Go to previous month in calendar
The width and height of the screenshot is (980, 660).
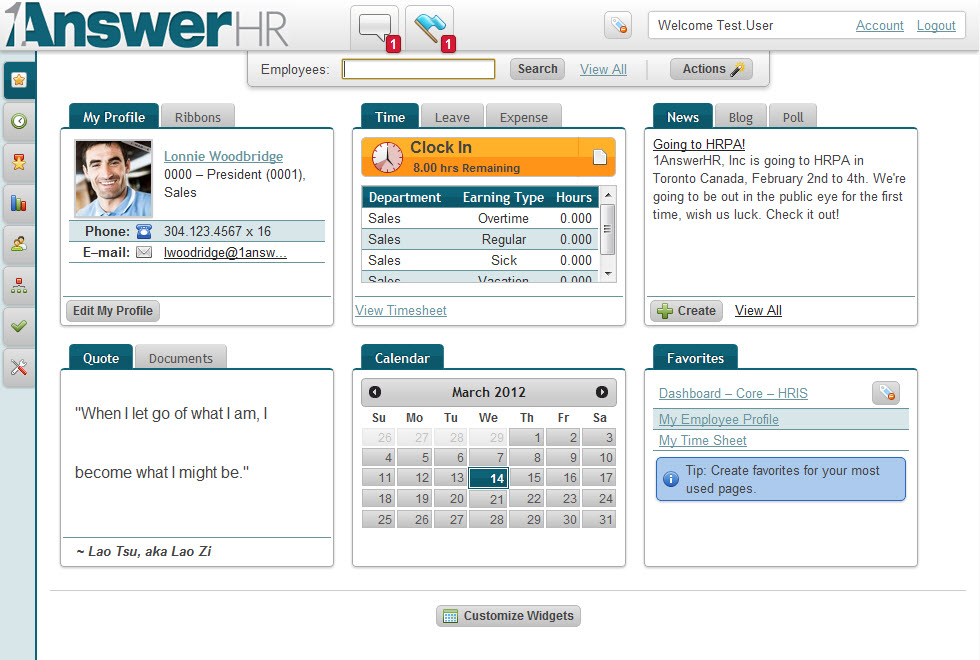[x=375, y=392]
